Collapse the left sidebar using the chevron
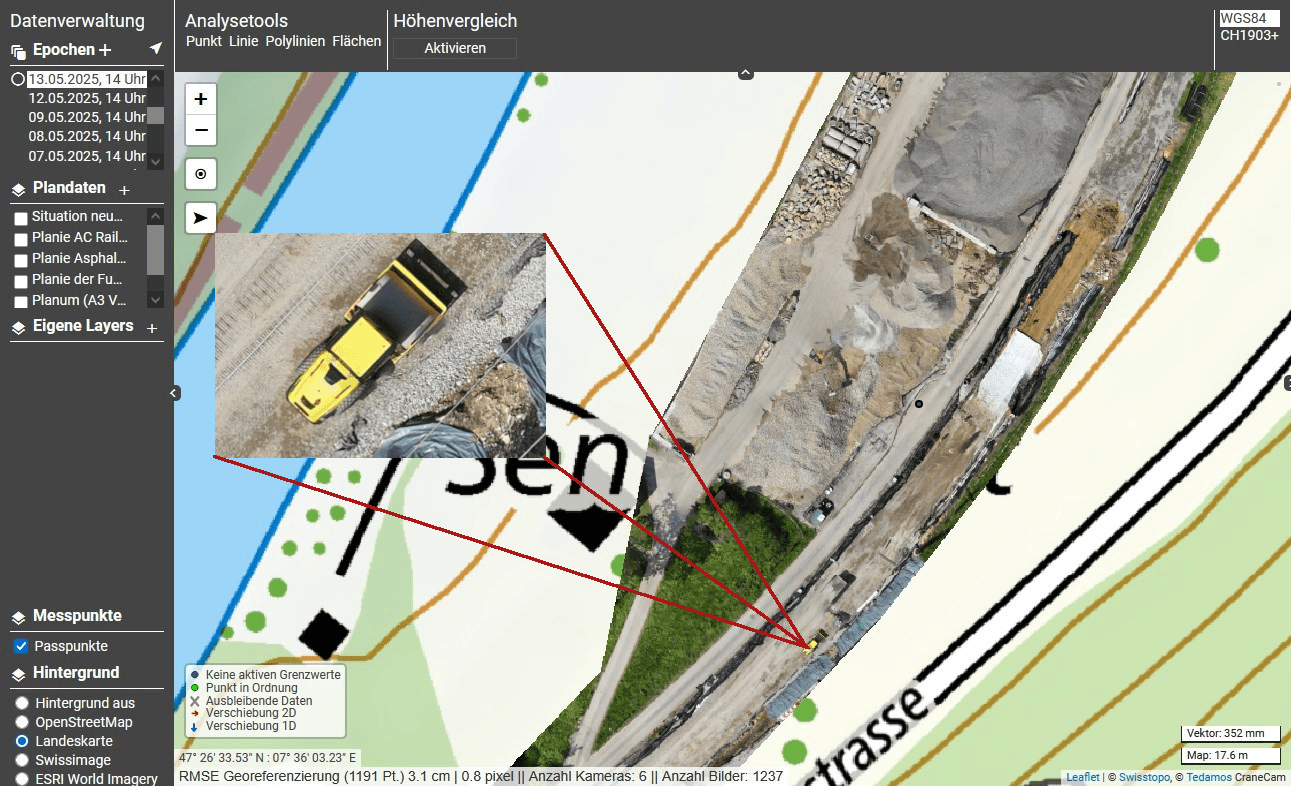Screen dimensions: 1291x786 [175, 393]
